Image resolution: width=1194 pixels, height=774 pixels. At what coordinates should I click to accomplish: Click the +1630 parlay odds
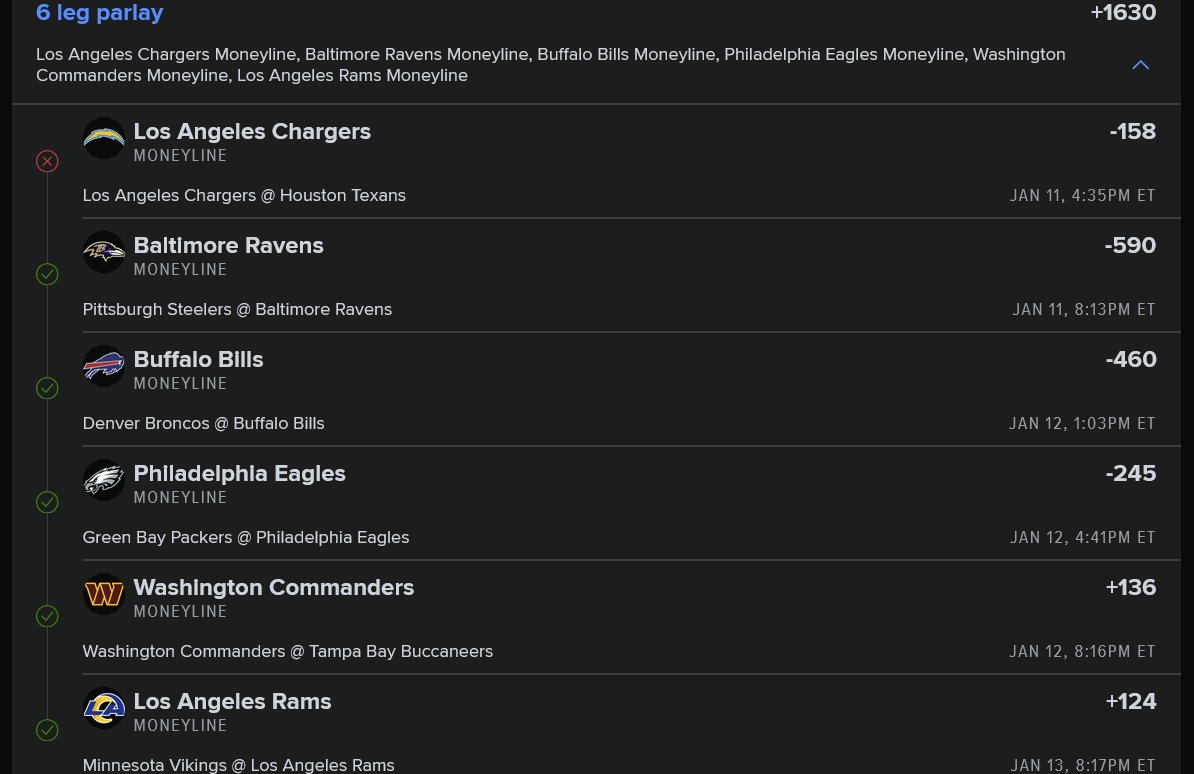pos(1123,12)
